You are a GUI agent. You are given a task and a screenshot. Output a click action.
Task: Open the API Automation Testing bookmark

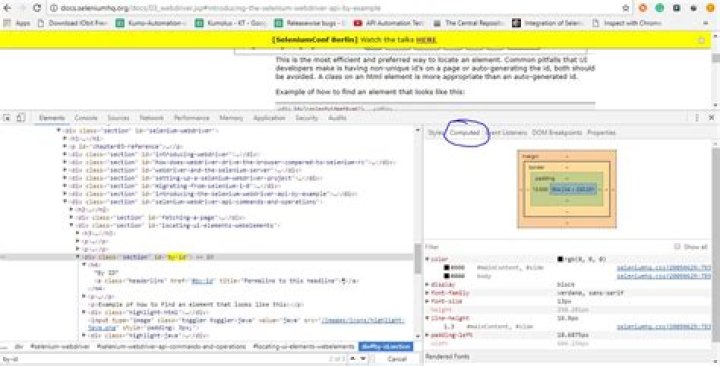389,23
